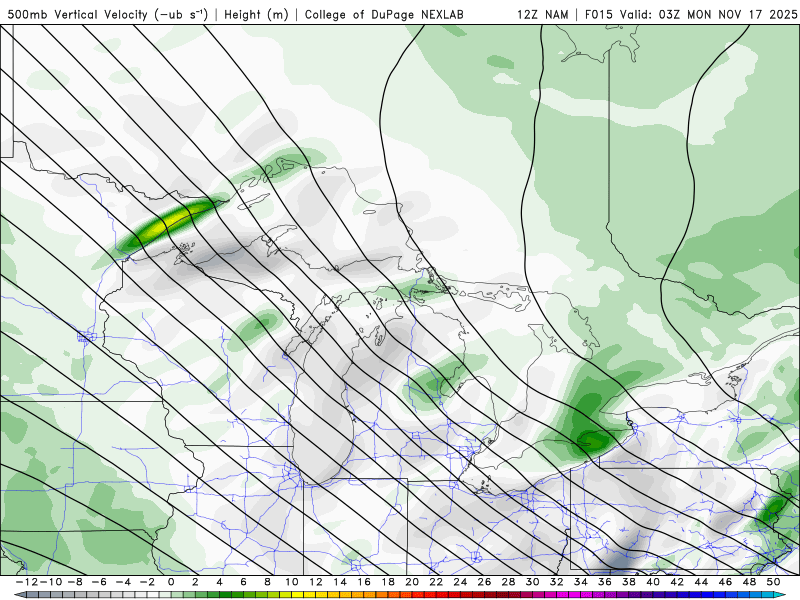The width and height of the screenshot is (800, 600).
Task: Click the "-8" color scale label
Action: [x=74, y=582]
